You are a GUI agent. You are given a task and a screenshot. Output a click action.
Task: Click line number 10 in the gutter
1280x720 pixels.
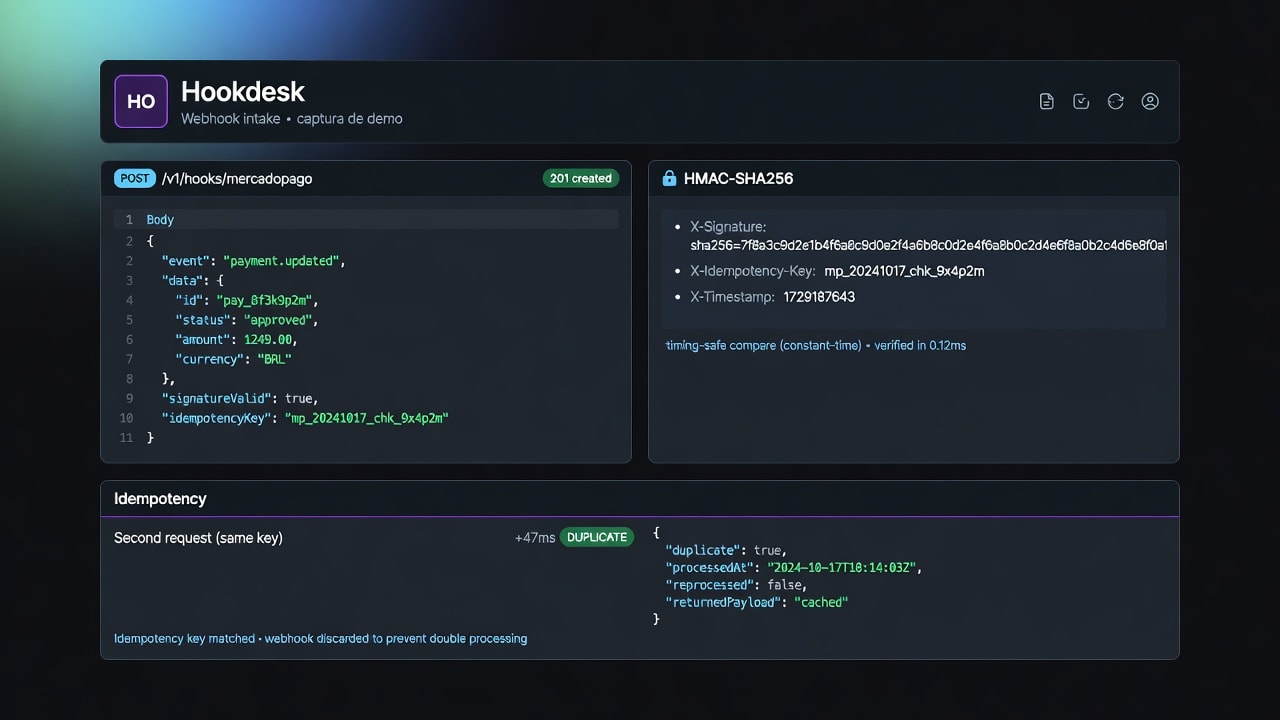(126, 418)
